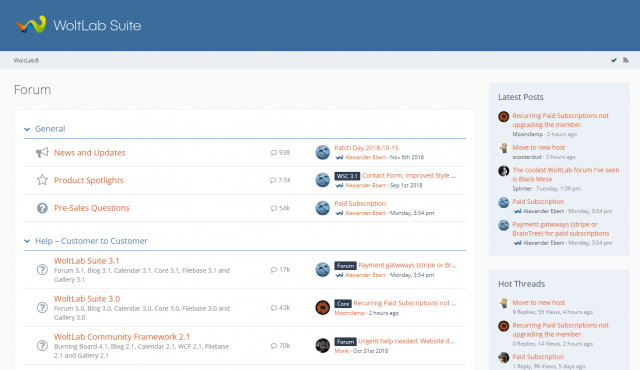640x370 pixels.
Task: Open the WoltLab Suite 3.0 forum
Action: (87, 299)
